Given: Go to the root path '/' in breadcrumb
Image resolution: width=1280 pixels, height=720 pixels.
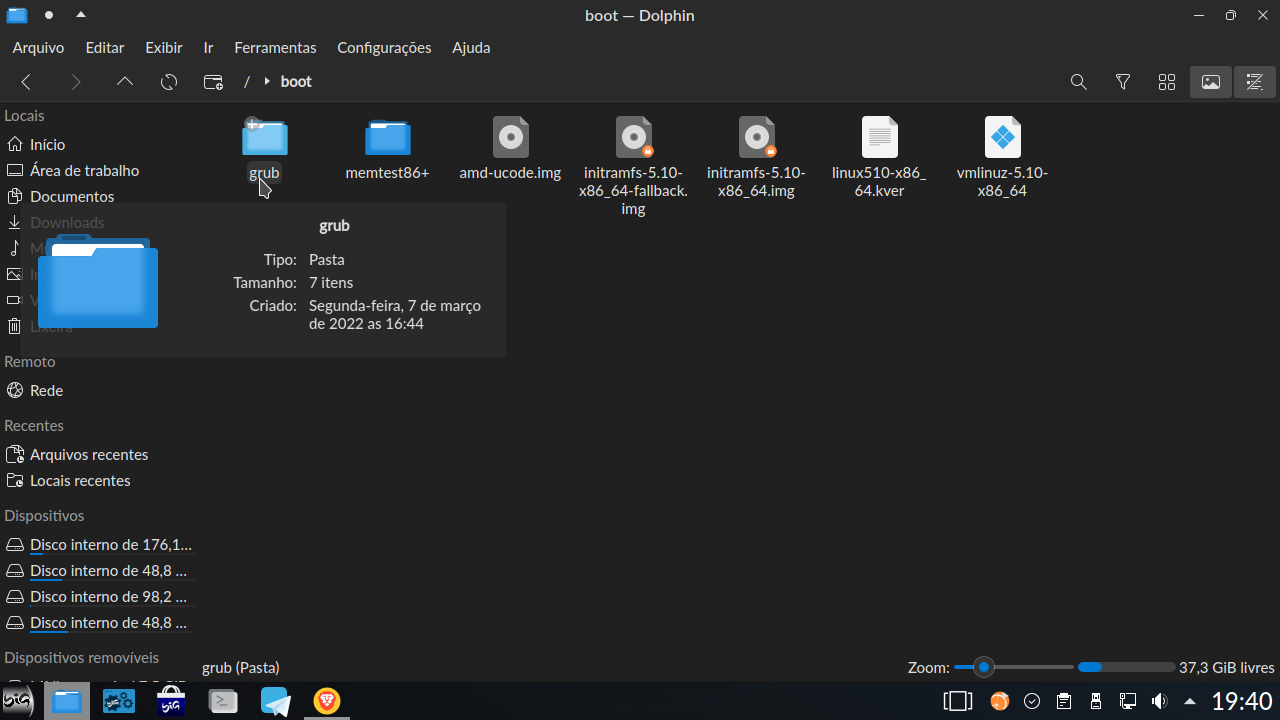Looking at the screenshot, I should 246,82.
